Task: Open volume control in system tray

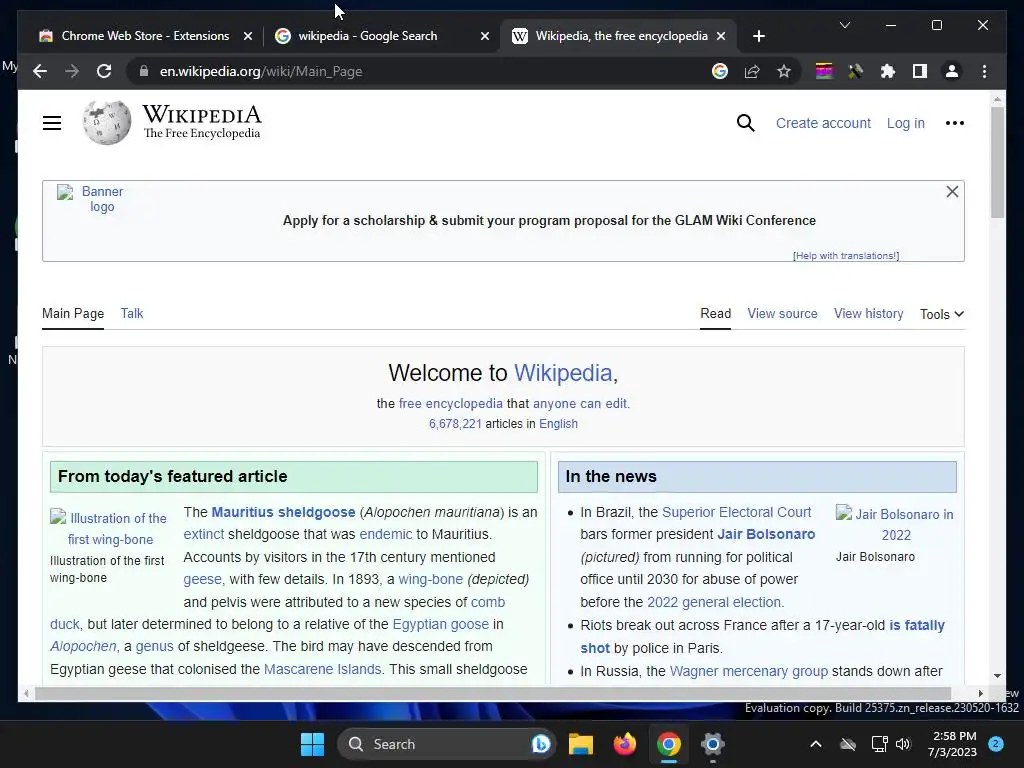Action: click(x=903, y=744)
